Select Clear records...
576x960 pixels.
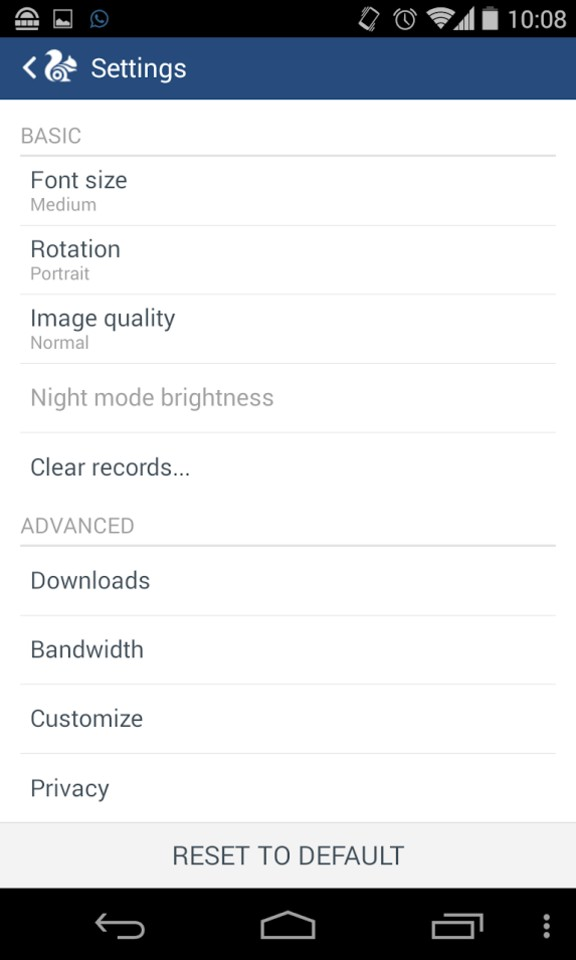pos(288,467)
